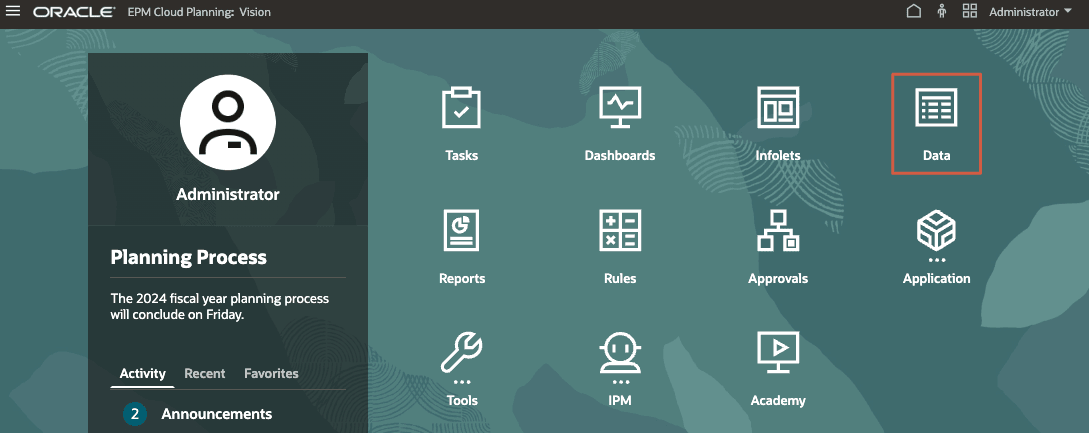1089x433 pixels.
Task: Open the Dashboards card
Action: (620, 124)
